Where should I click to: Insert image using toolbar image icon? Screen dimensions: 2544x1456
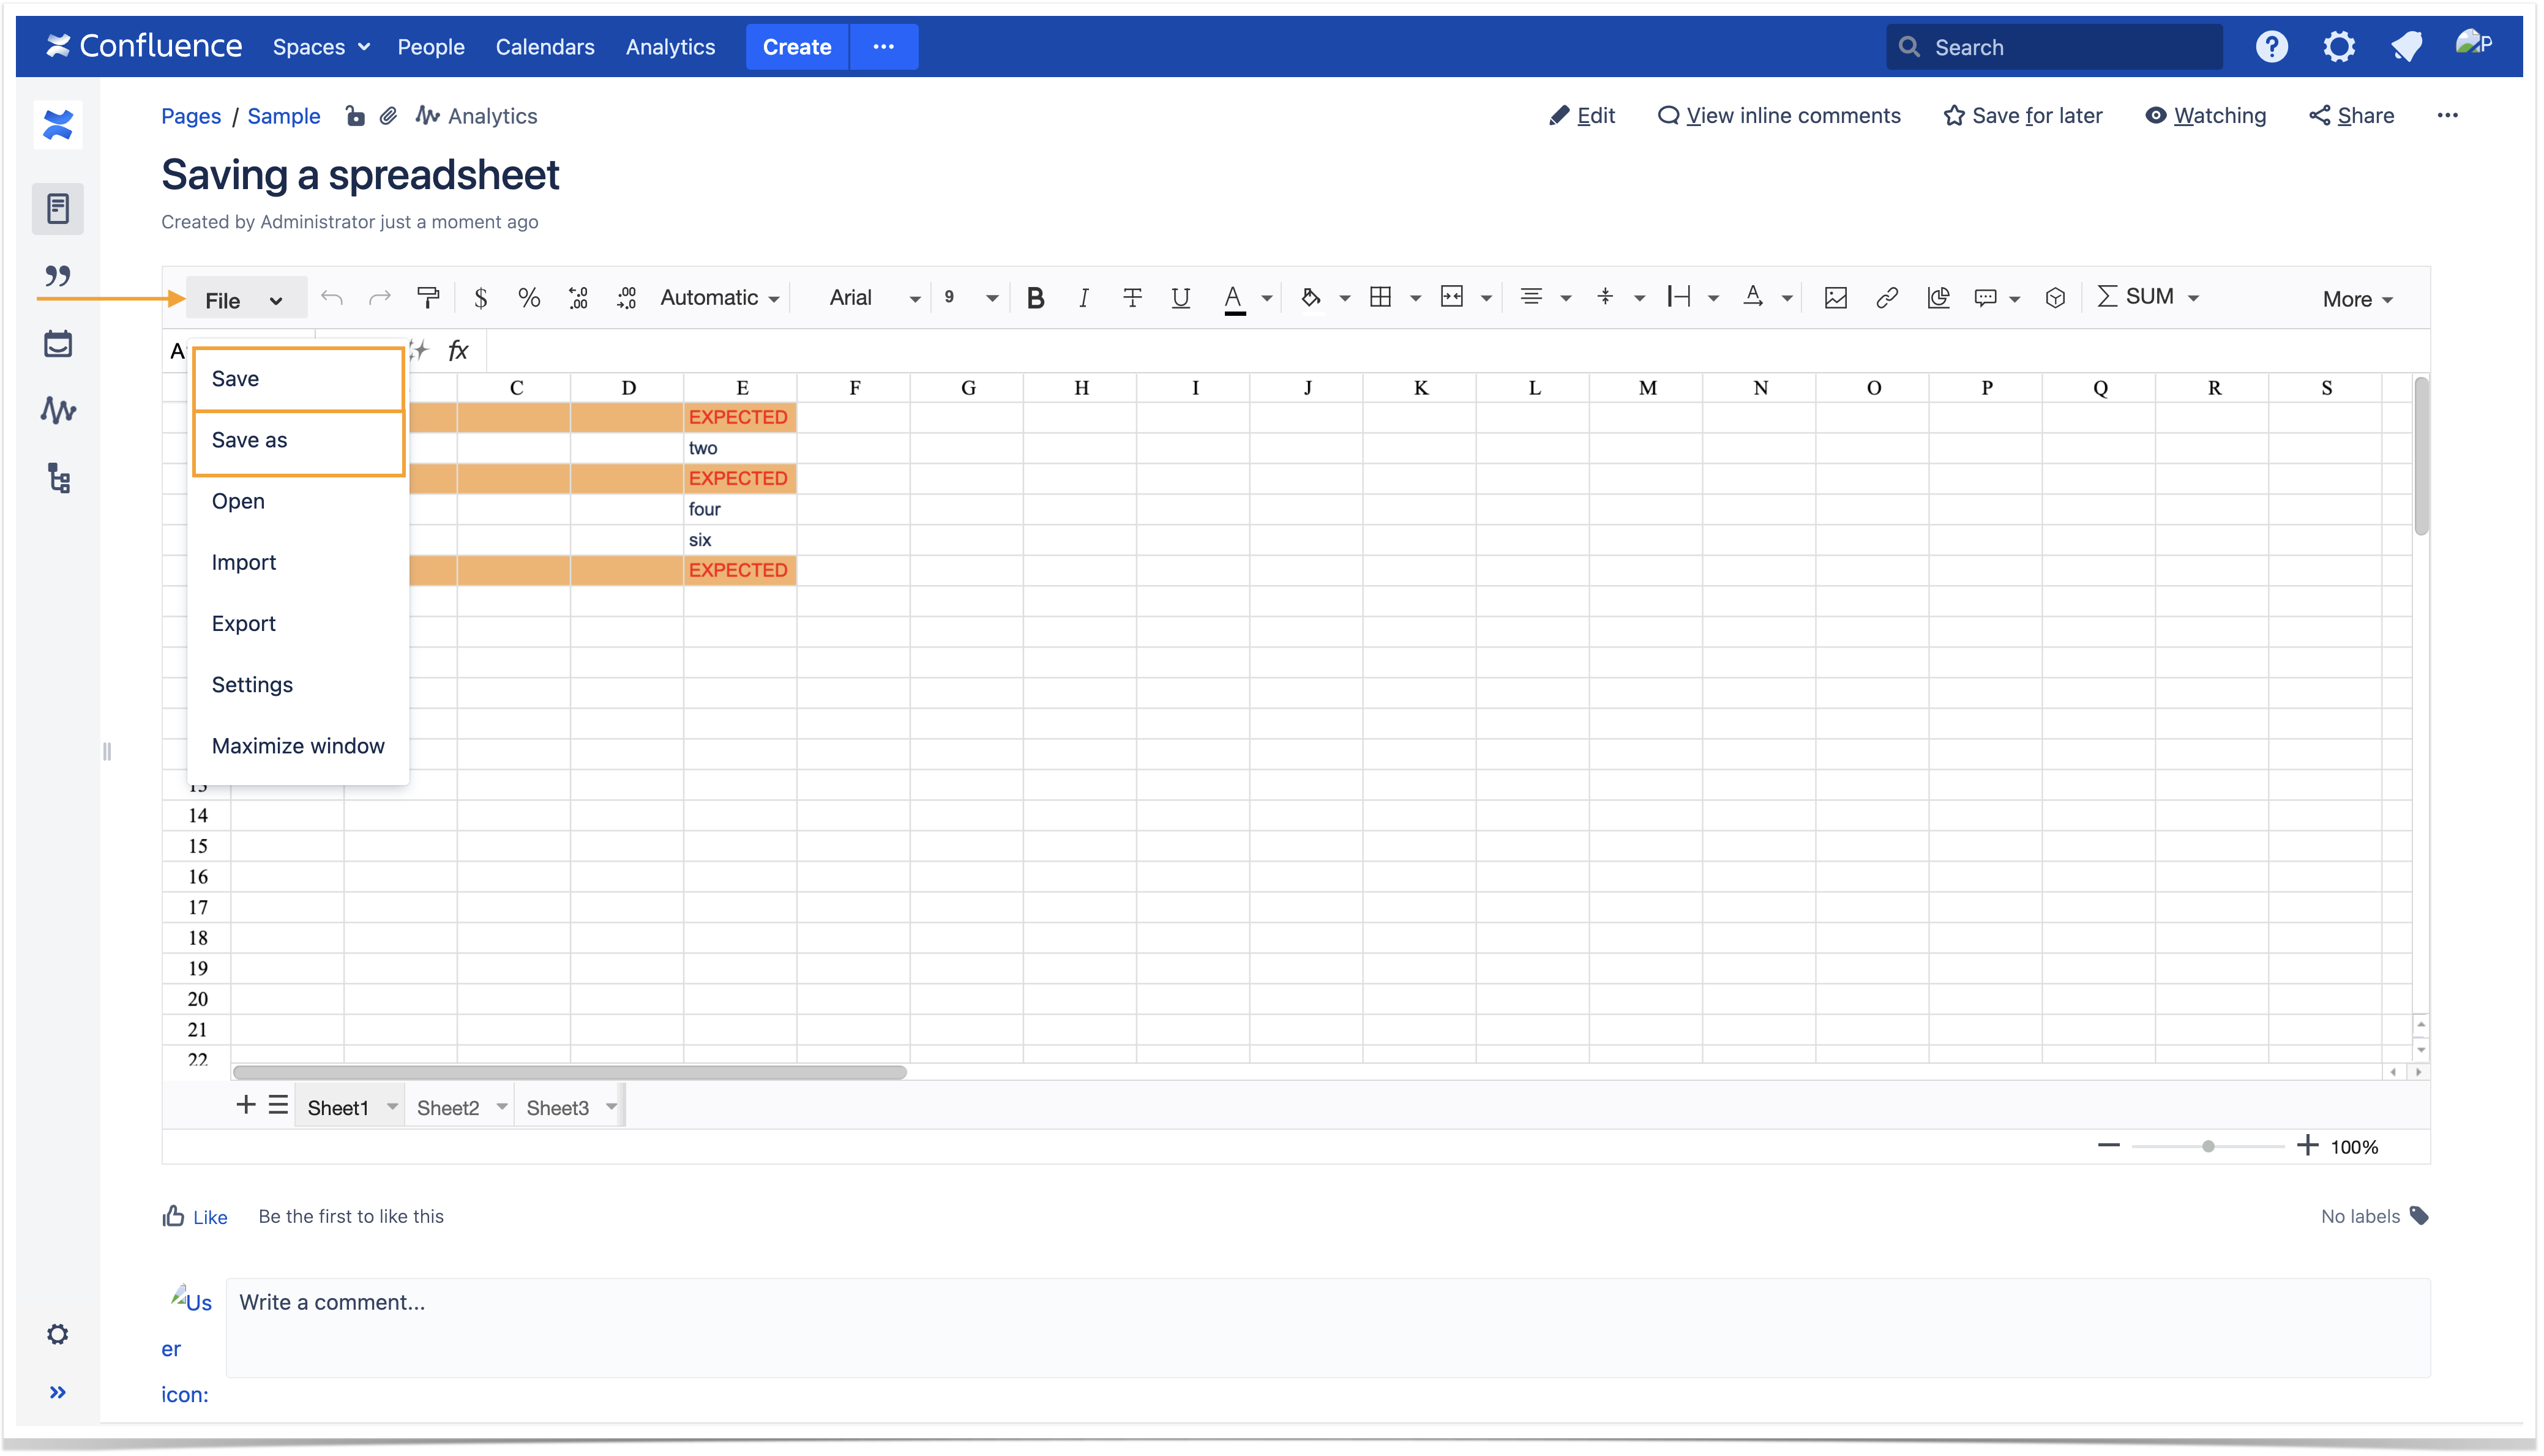click(1835, 297)
